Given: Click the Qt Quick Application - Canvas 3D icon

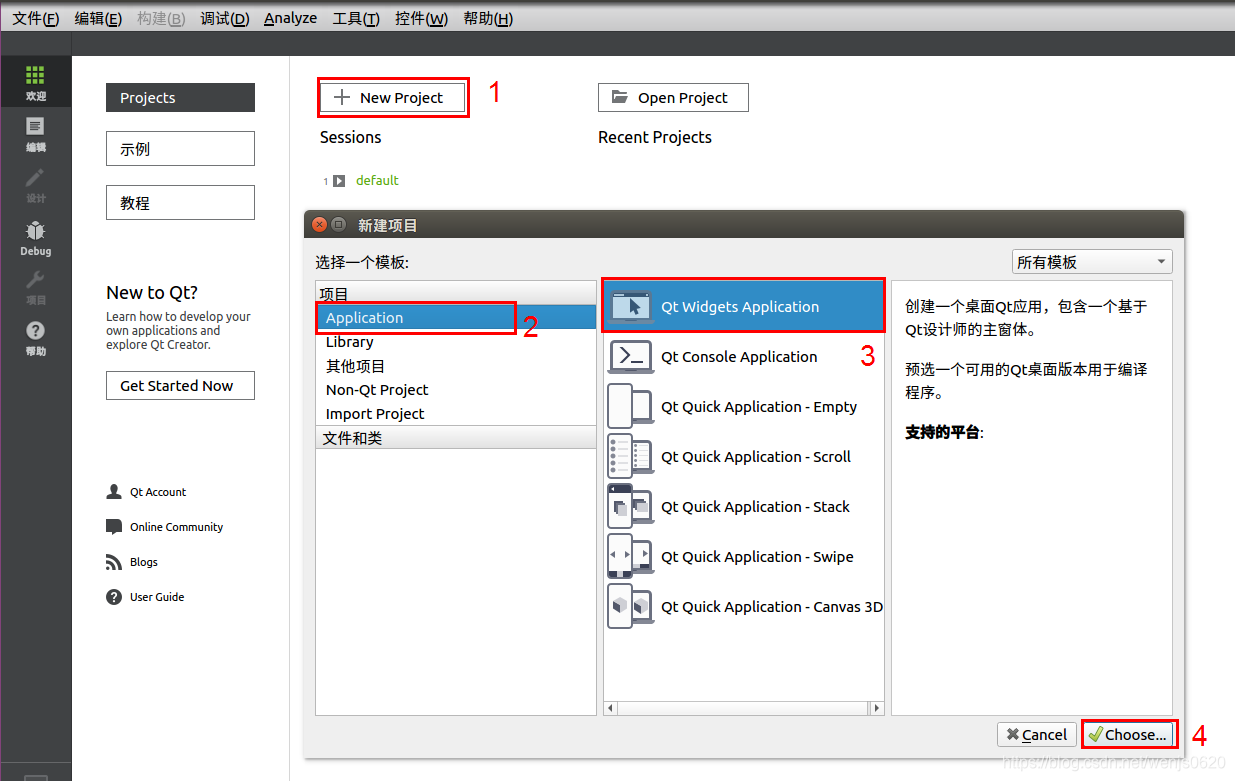Looking at the screenshot, I should [631, 607].
